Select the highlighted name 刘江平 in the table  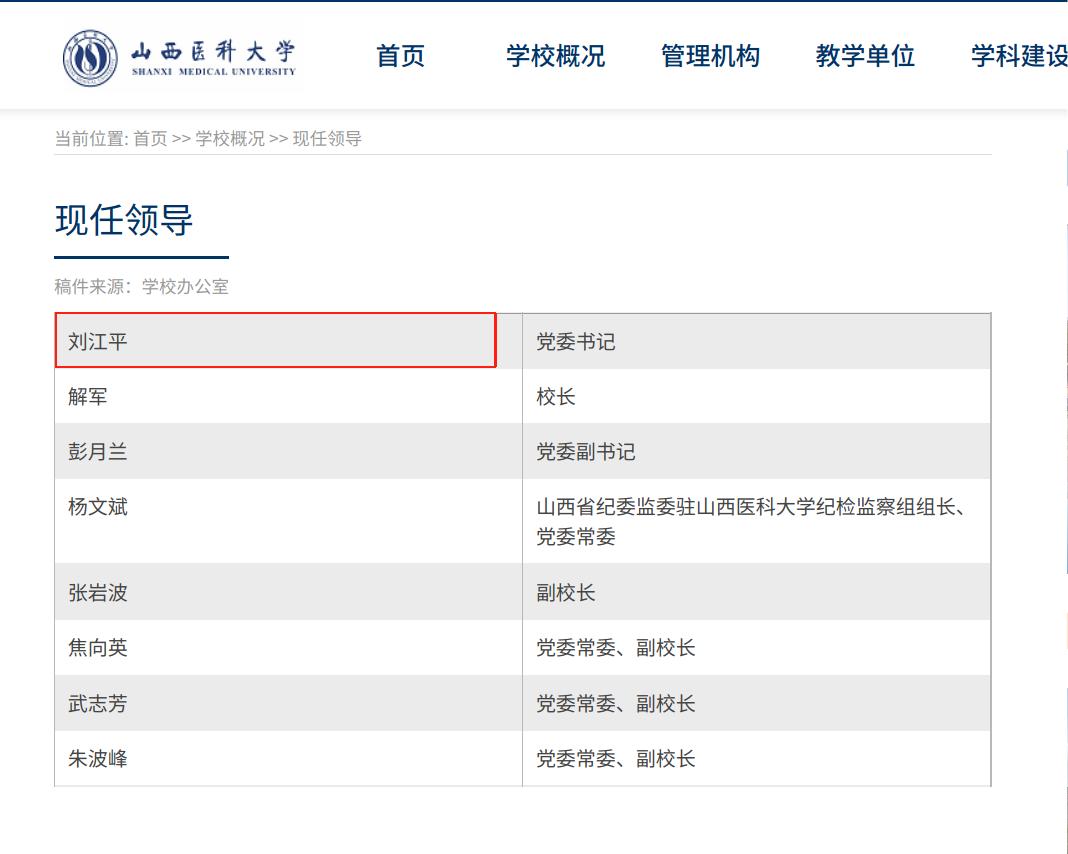click(x=95, y=340)
